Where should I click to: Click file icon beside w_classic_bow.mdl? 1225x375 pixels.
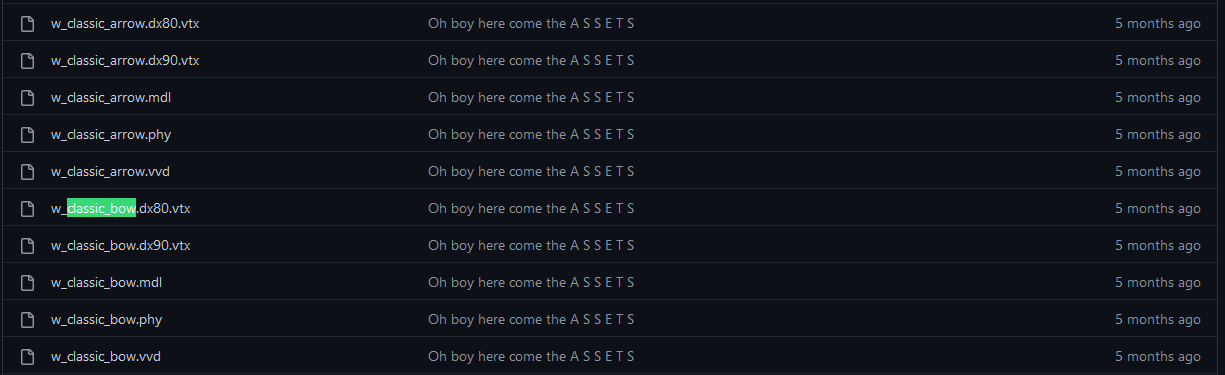pos(28,282)
